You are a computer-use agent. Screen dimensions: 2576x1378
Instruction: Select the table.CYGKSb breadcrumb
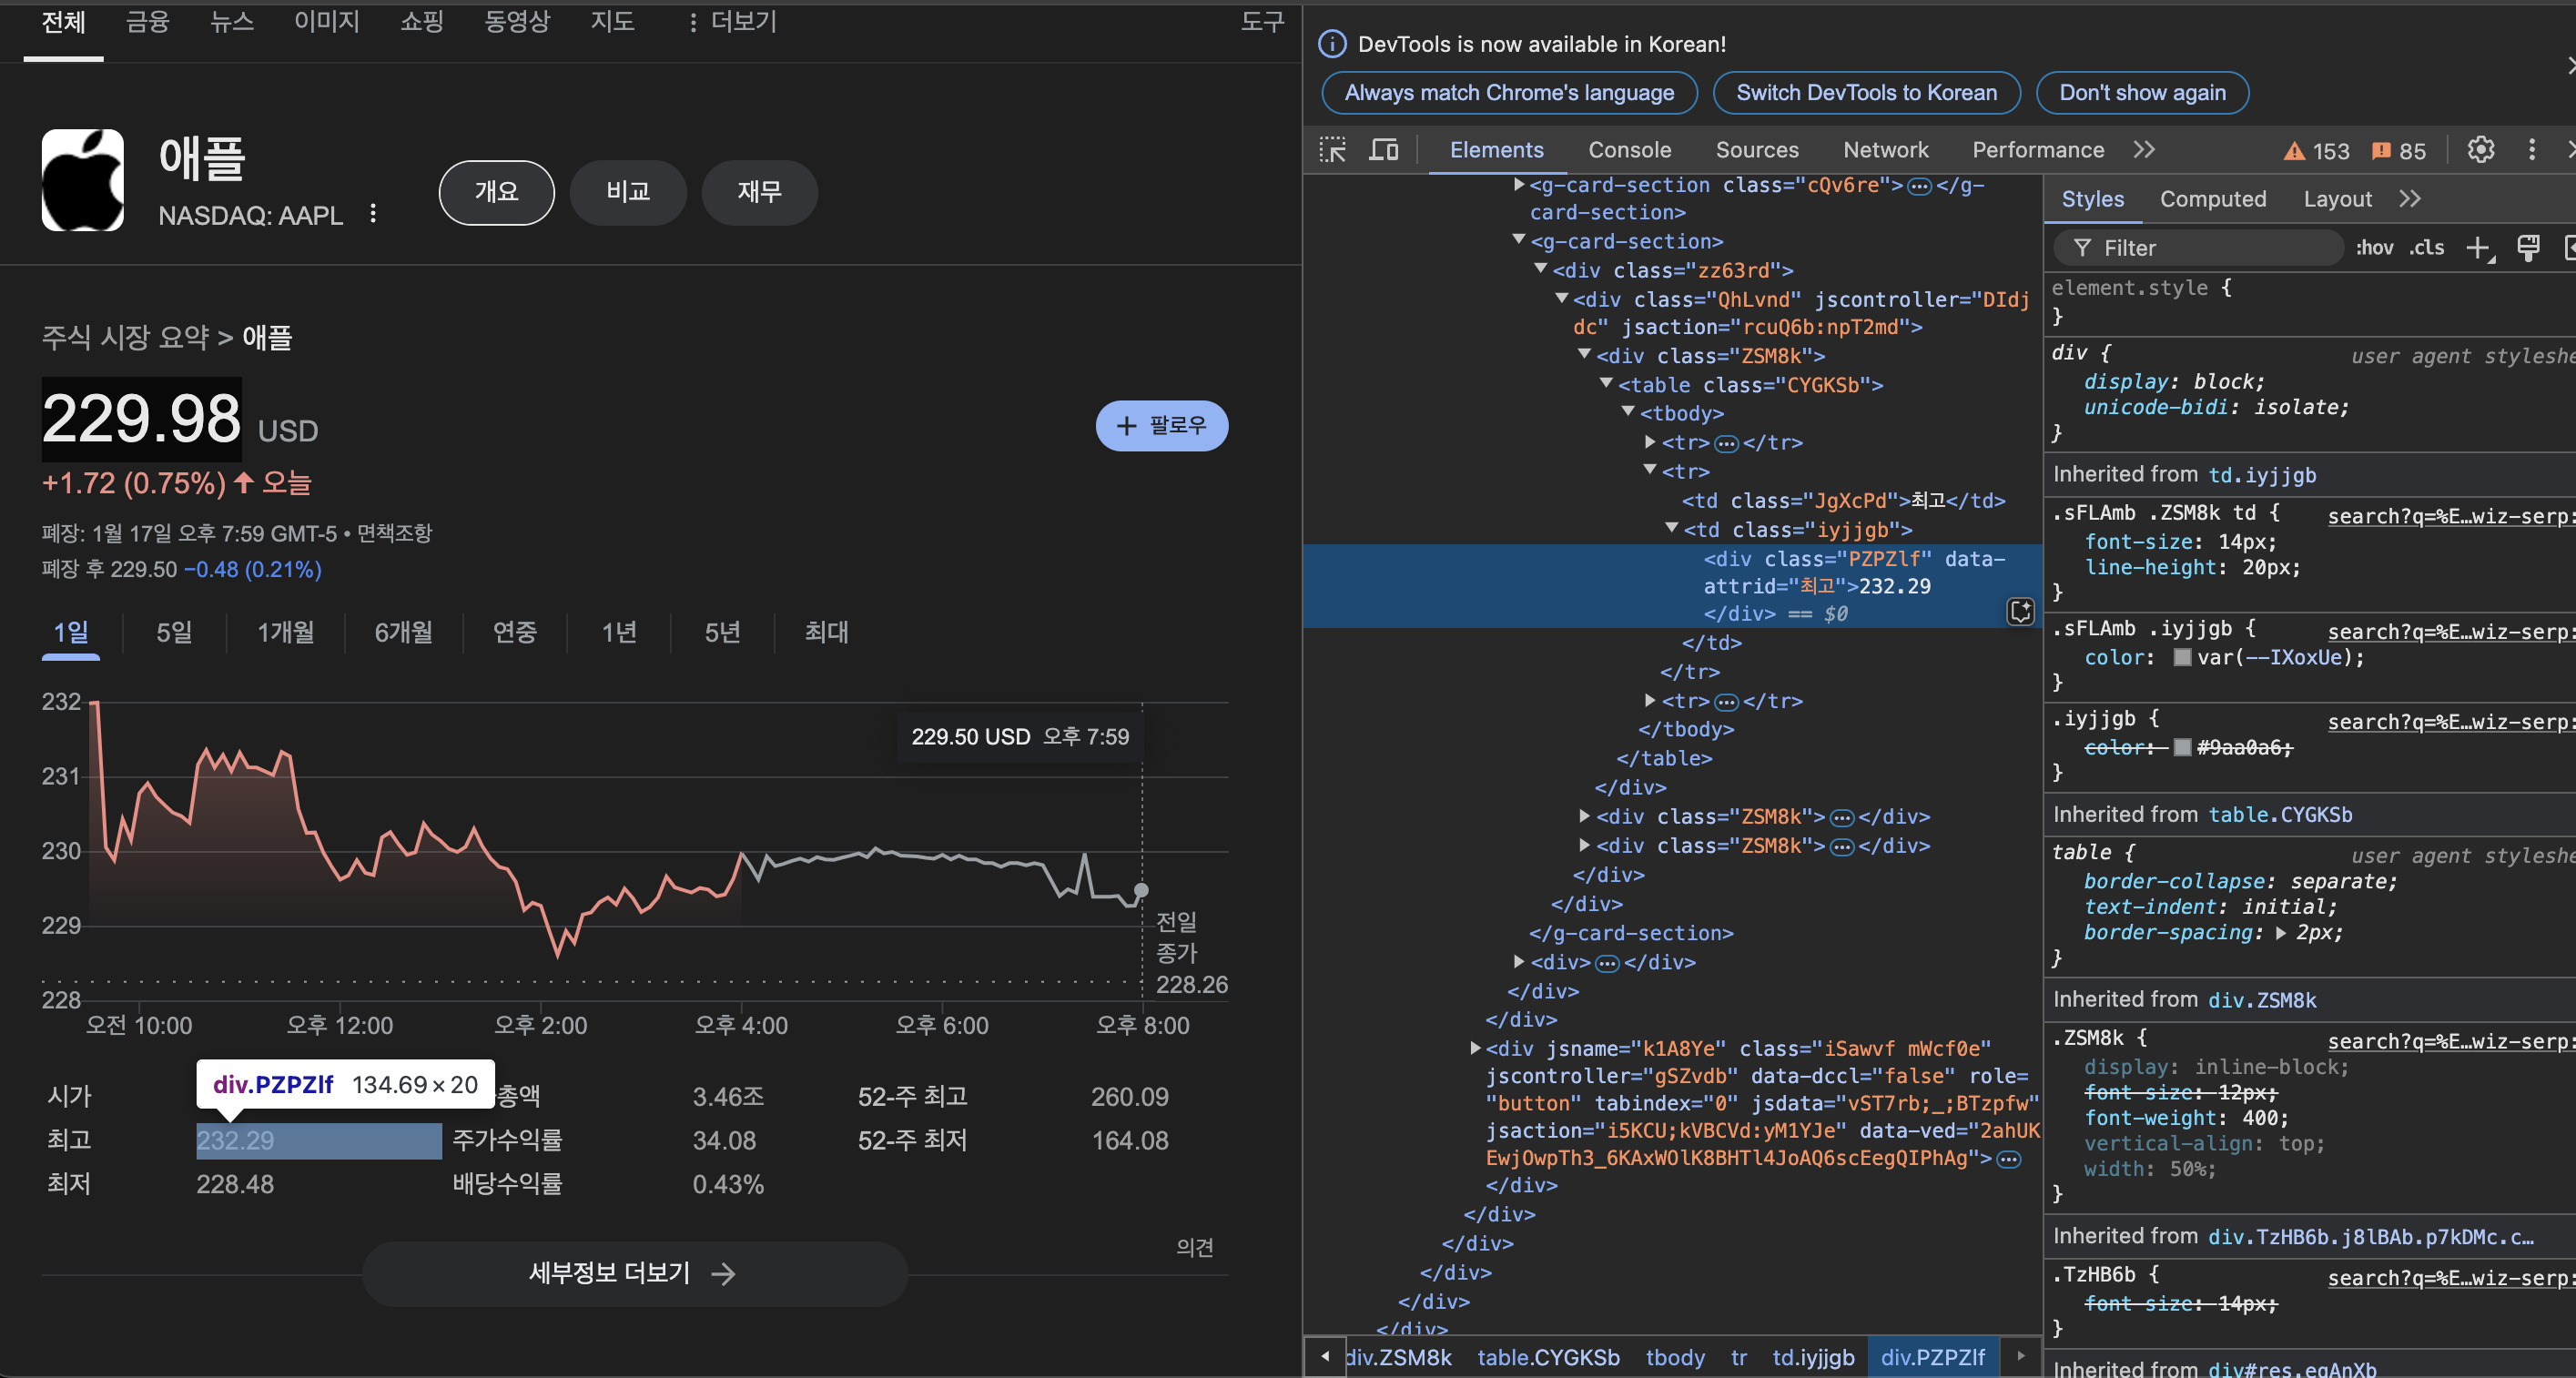coord(1548,1357)
